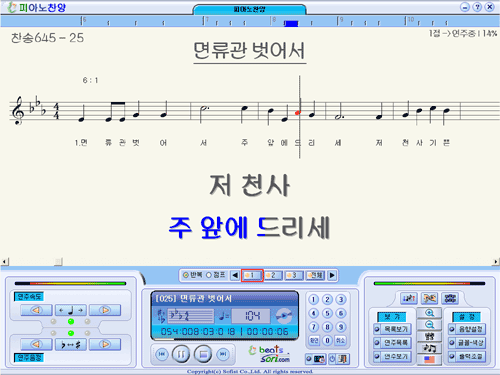
Task: Click keypad digit 3
Action: click(x=341, y=299)
